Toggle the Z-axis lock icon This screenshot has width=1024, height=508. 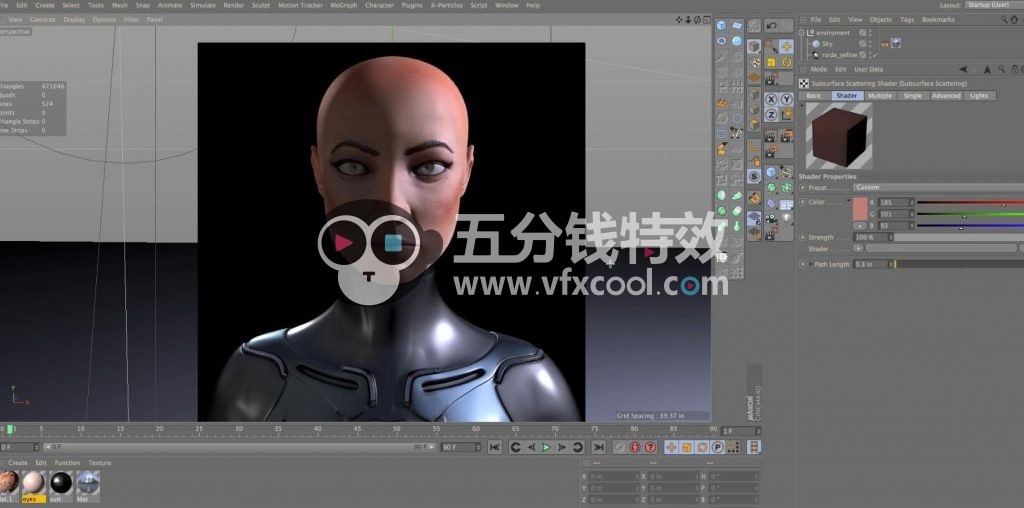click(771, 116)
